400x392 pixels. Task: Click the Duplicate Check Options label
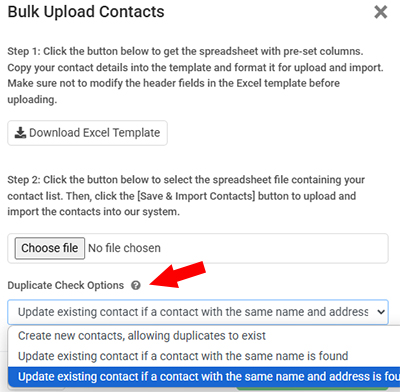click(66, 285)
